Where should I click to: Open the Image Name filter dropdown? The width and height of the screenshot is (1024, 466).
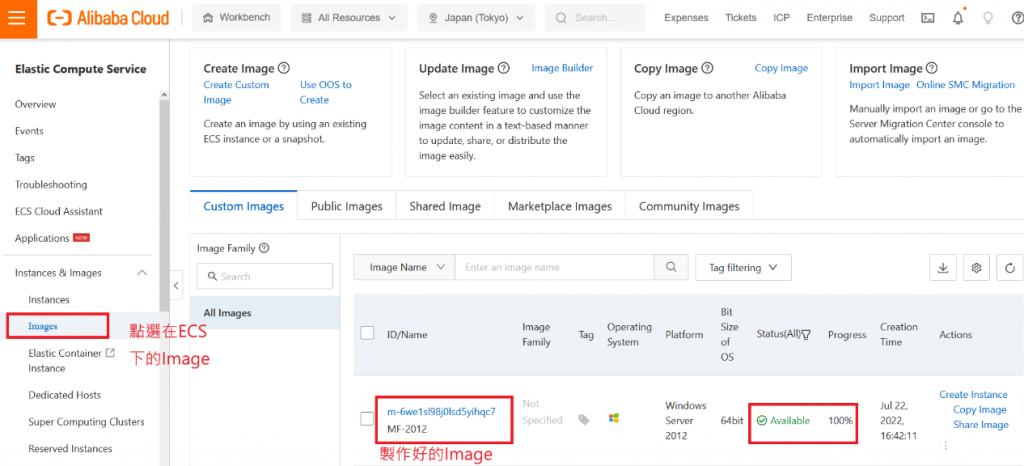pyautogui.click(x=404, y=267)
